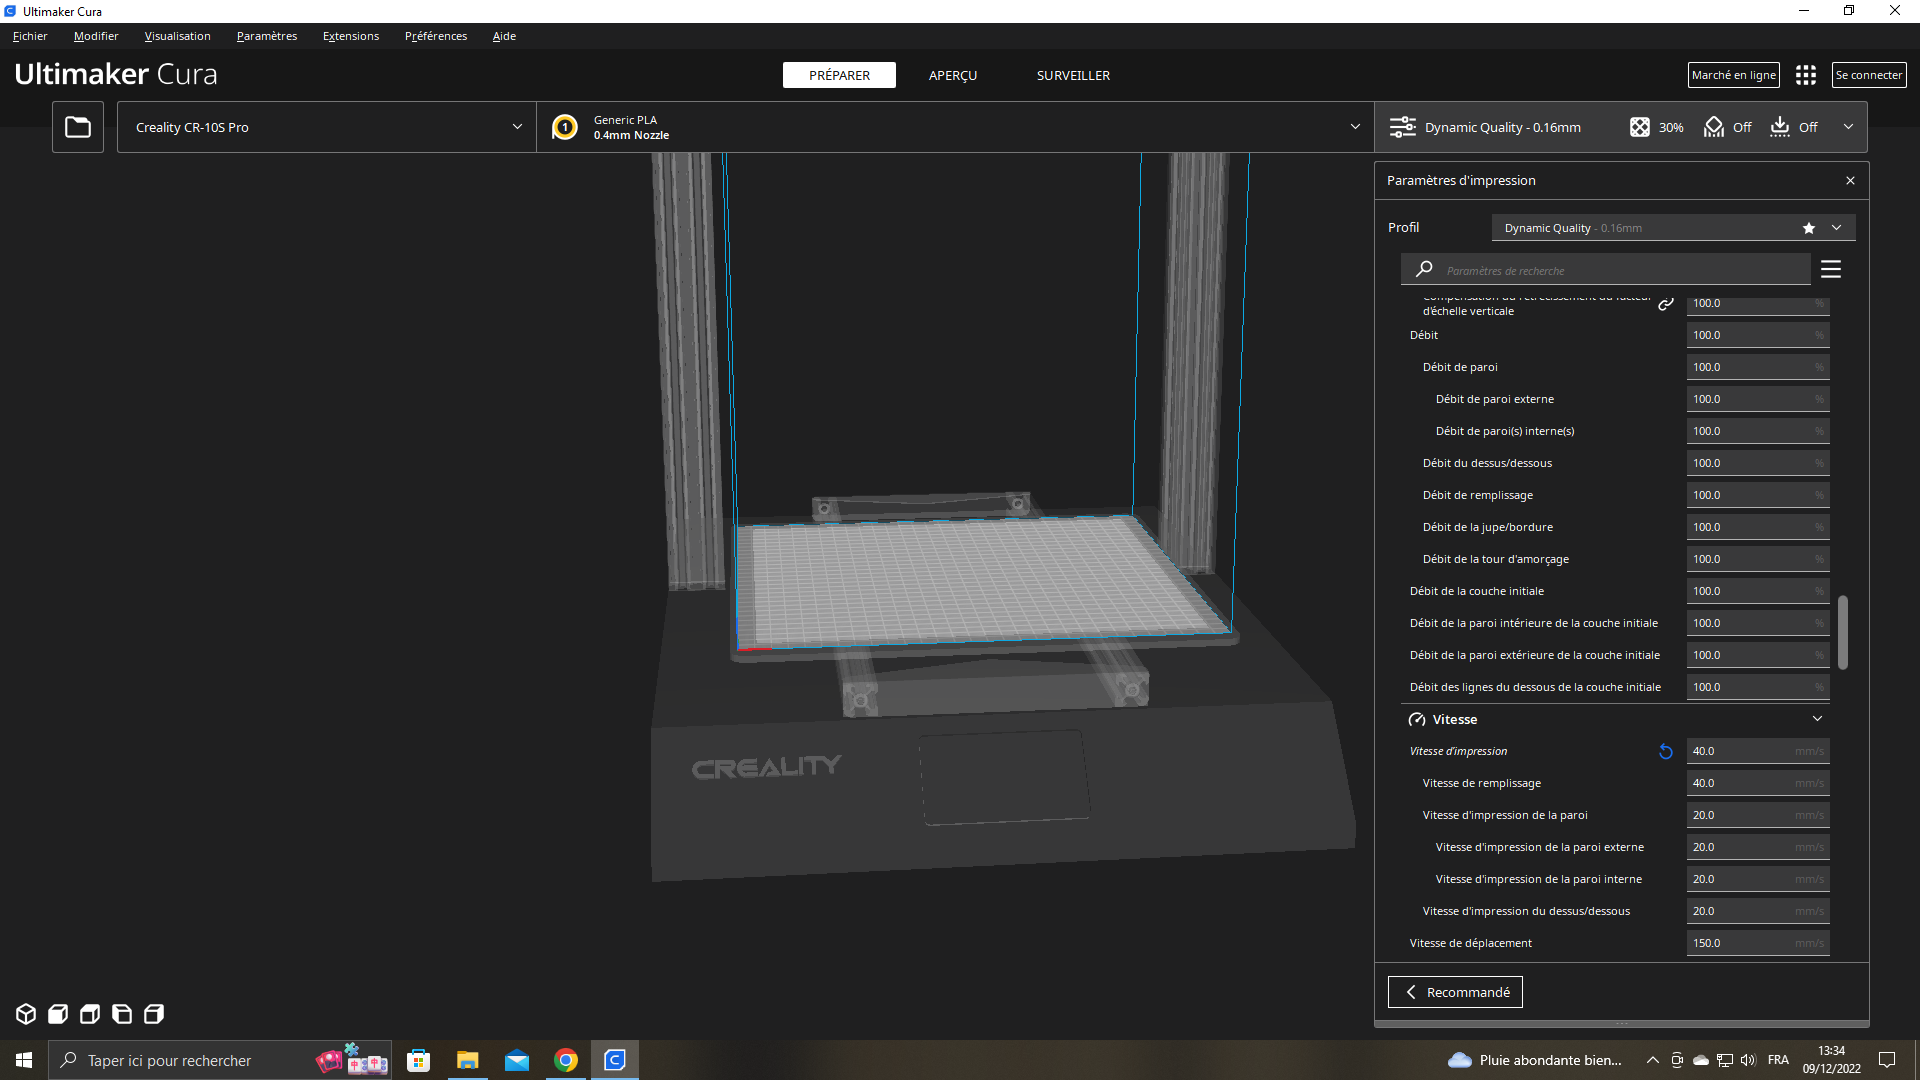Image resolution: width=1920 pixels, height=1080 pixels.
Task: Edit the Débit value field
Action: click(x=1758, y=335)
